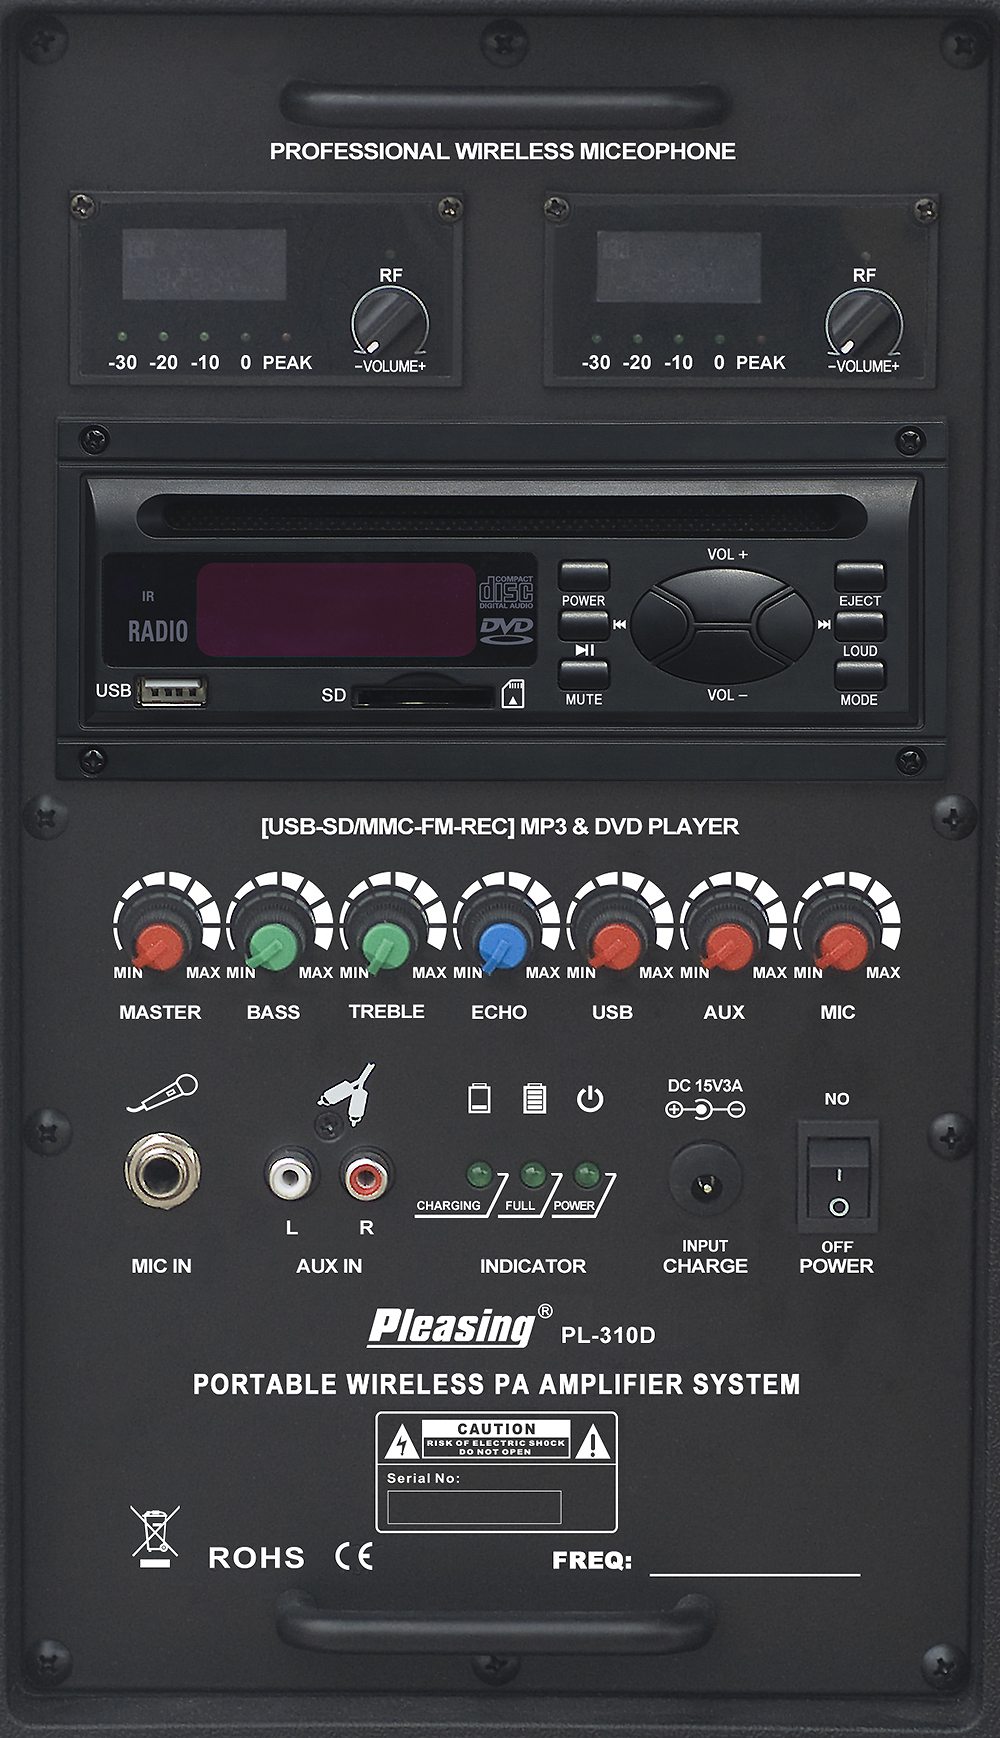This screenshot has height=1738, width=1000.
Task: Lower volume using the VOL − pad area
Action: 722,655
